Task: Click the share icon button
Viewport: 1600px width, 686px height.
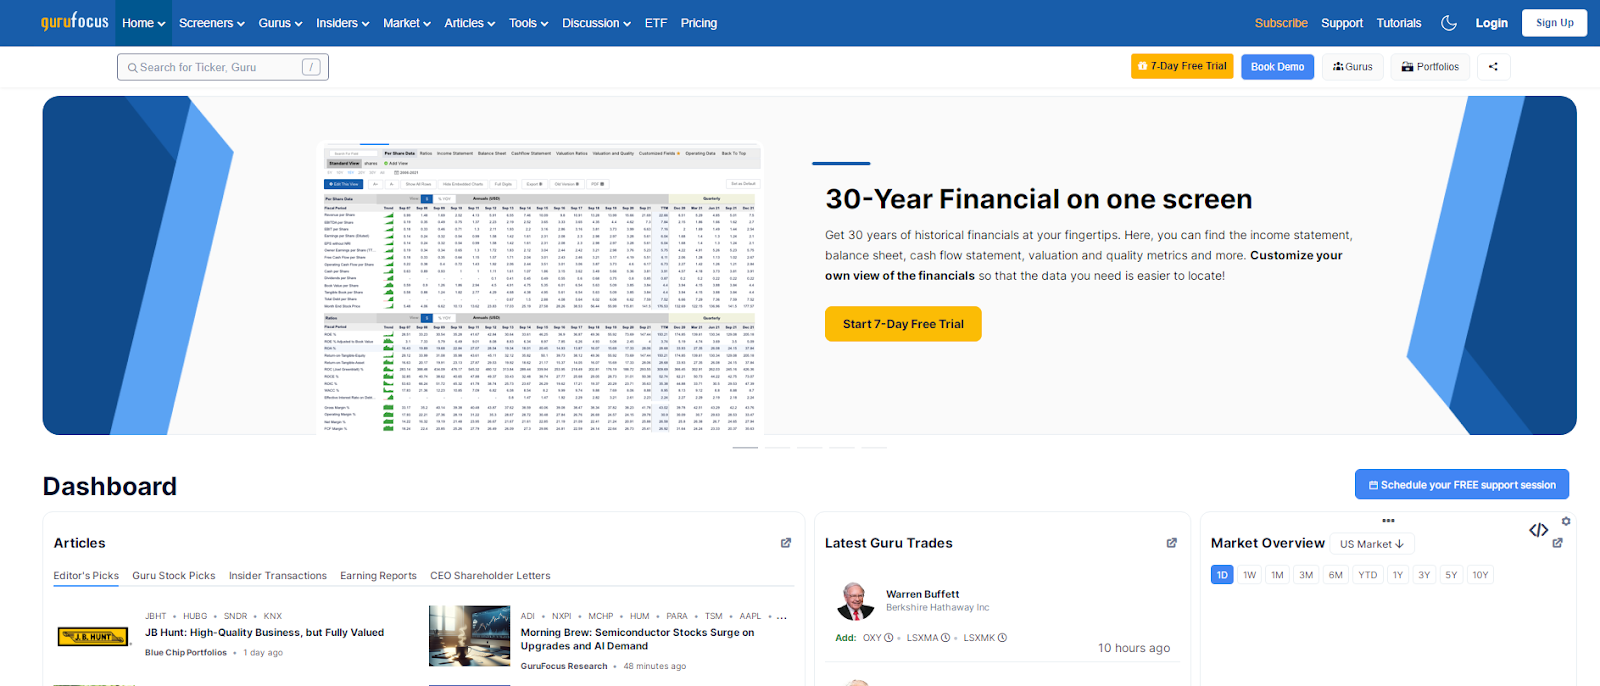Action: point(1493,67)
